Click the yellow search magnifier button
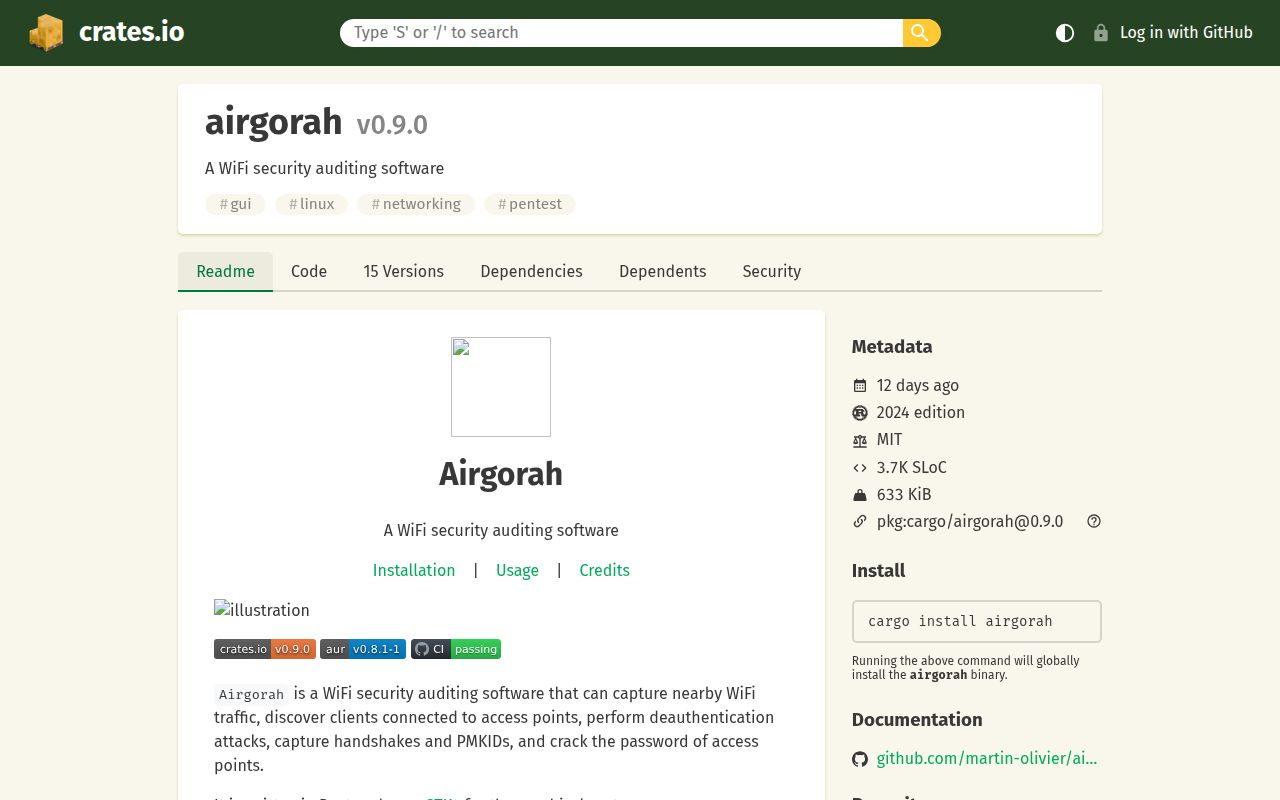This screenshot has width=1280, height=800. tap(921, 33)
